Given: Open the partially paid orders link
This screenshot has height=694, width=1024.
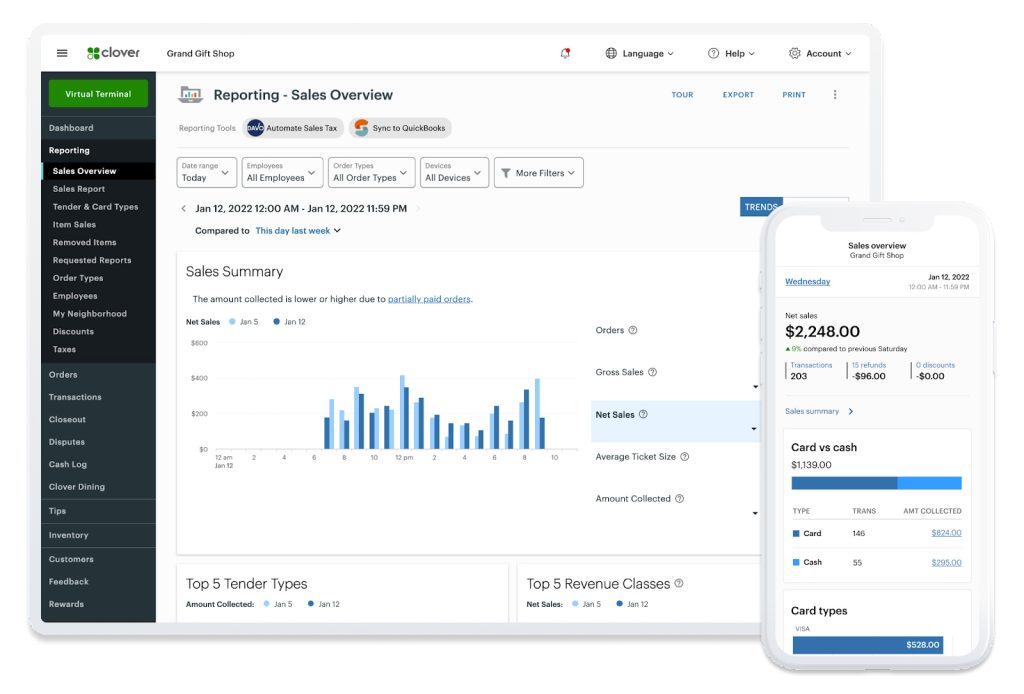Looking at the screenshot, I should pos(429,299).
